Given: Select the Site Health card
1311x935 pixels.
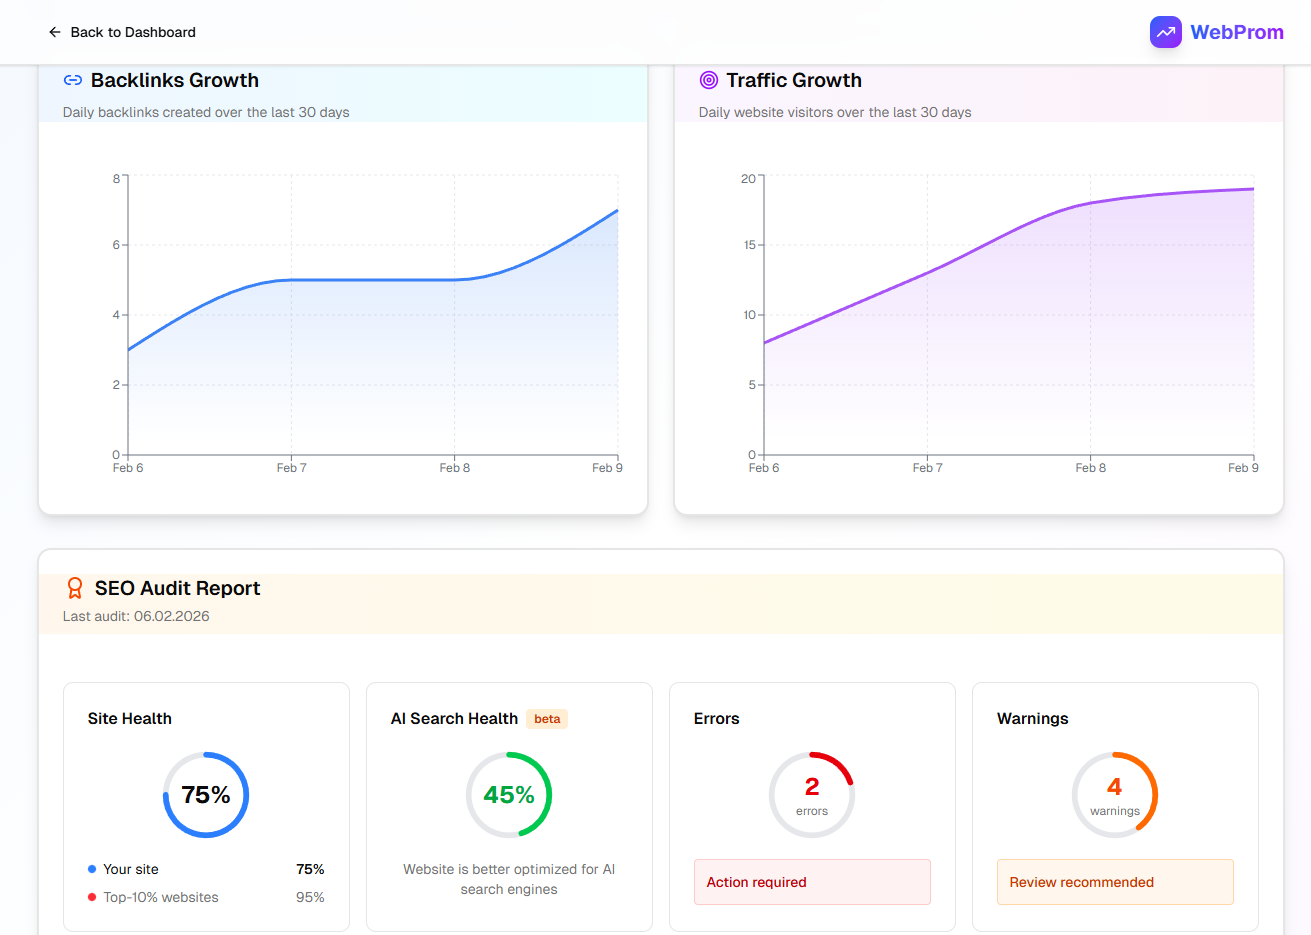Looking at the screenshot, I should [x=206, y=806].
